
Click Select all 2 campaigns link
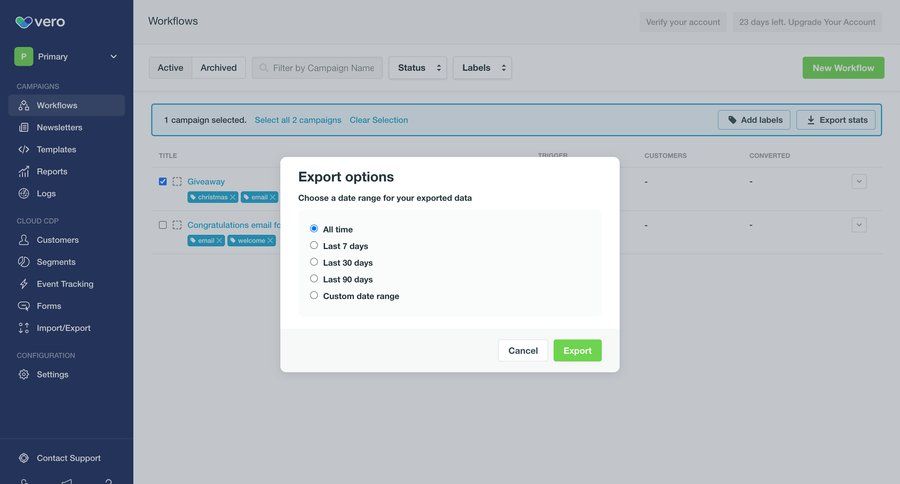298,120
